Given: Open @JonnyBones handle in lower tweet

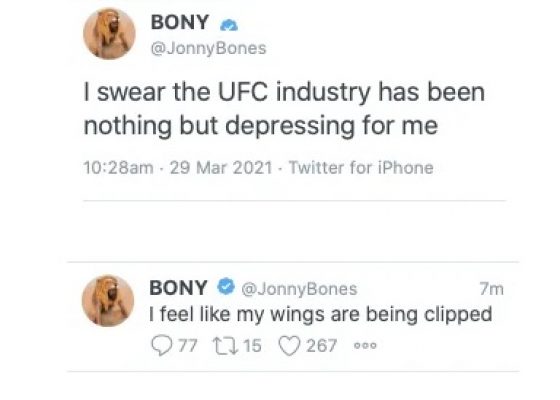Looking at the screenshot, I should tap(299, 289).
